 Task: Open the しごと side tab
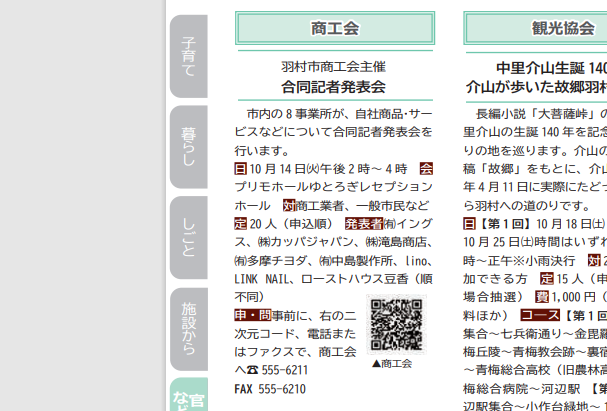[188, 236]
